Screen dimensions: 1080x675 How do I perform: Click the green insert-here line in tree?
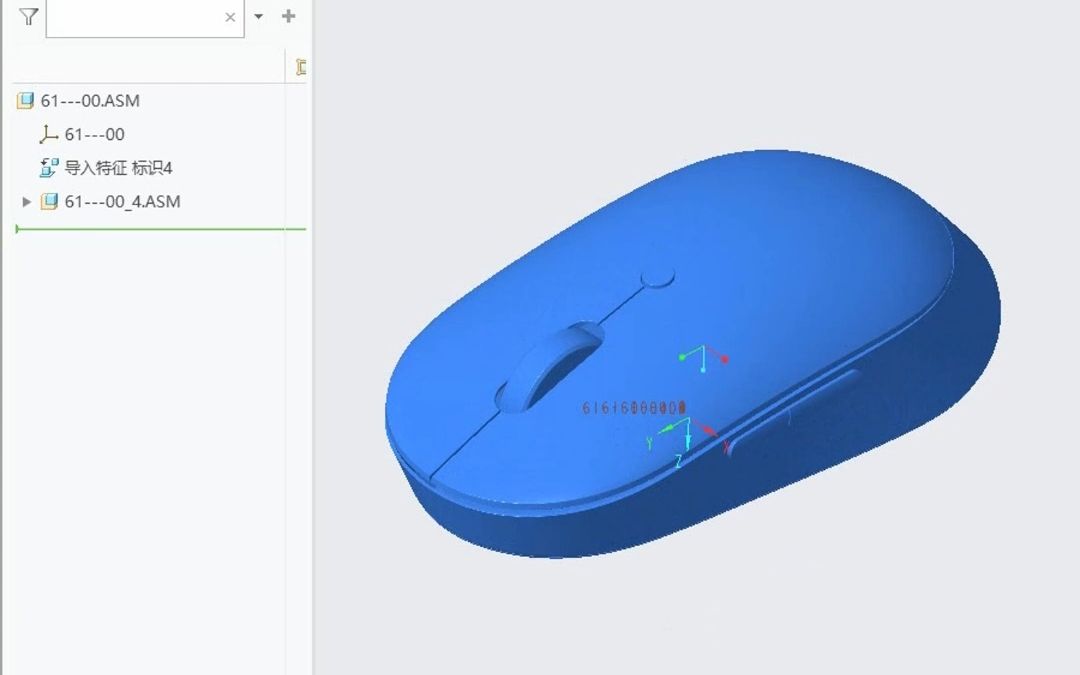coord(160,229)
